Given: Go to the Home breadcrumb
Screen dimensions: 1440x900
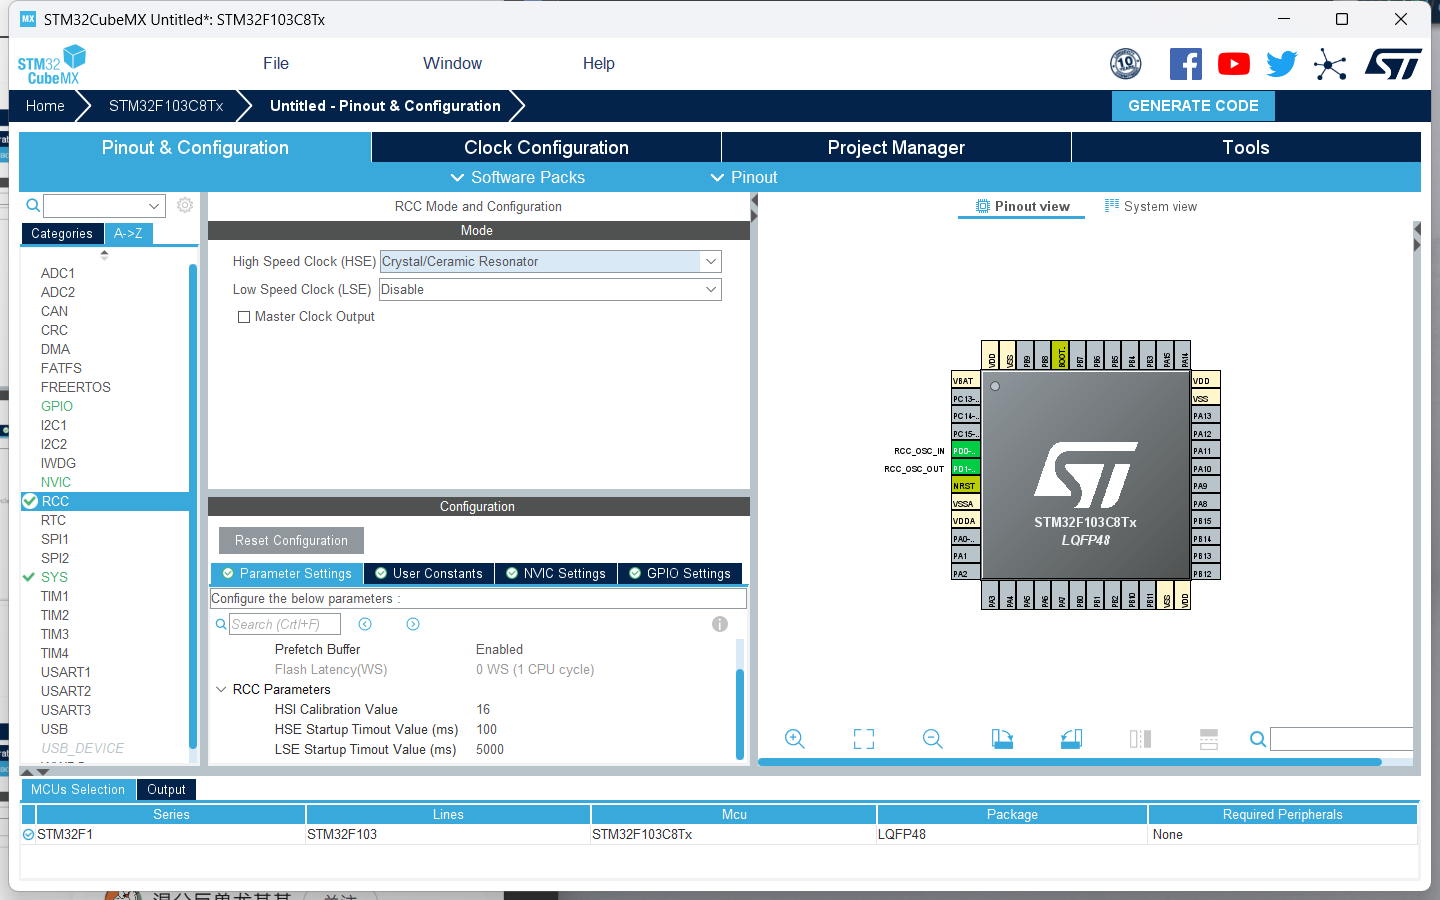Looking at the screenshot, I should tap(45, 106).
